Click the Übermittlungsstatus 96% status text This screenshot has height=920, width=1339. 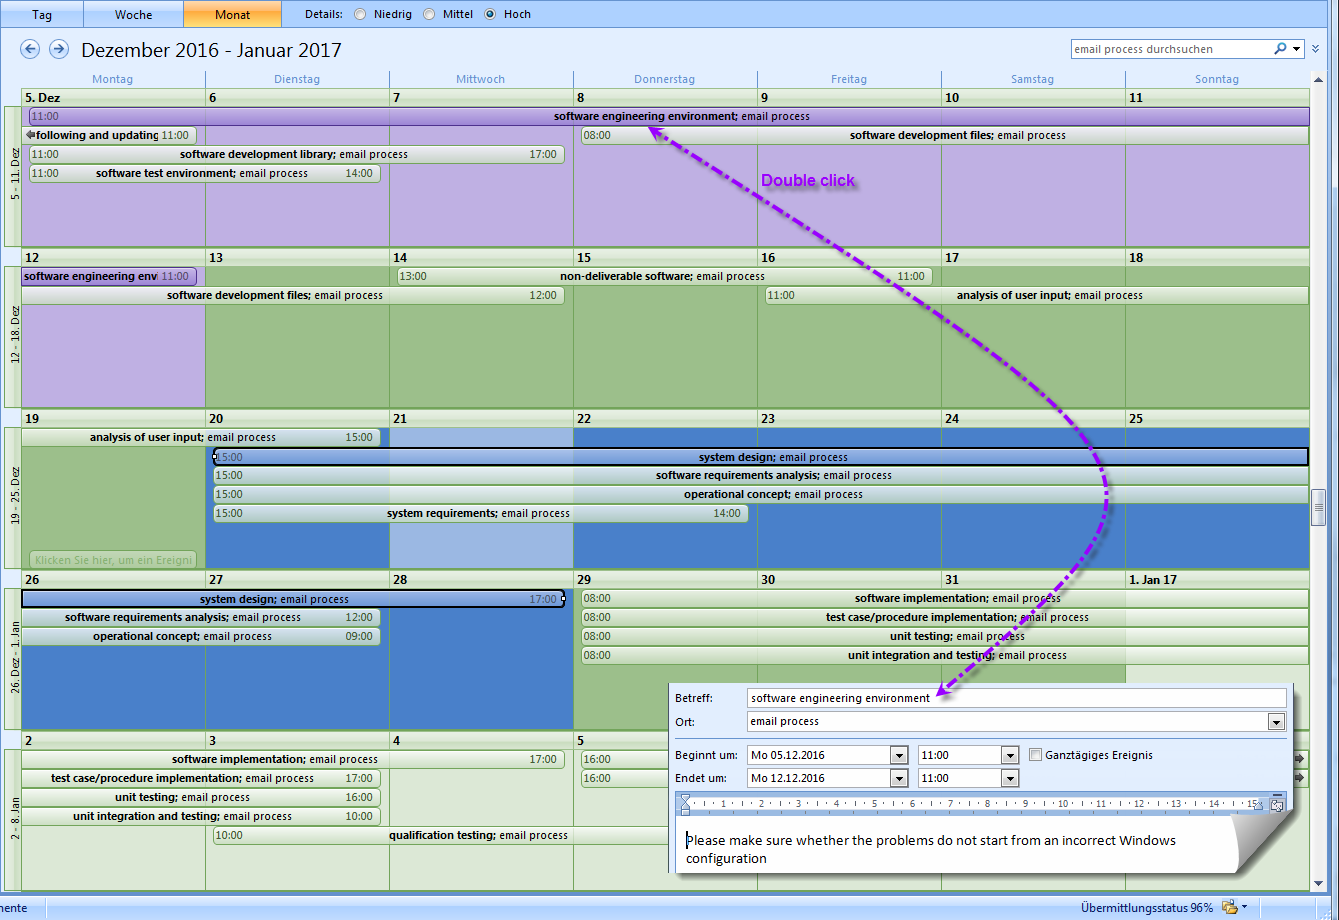point(1146,907)
